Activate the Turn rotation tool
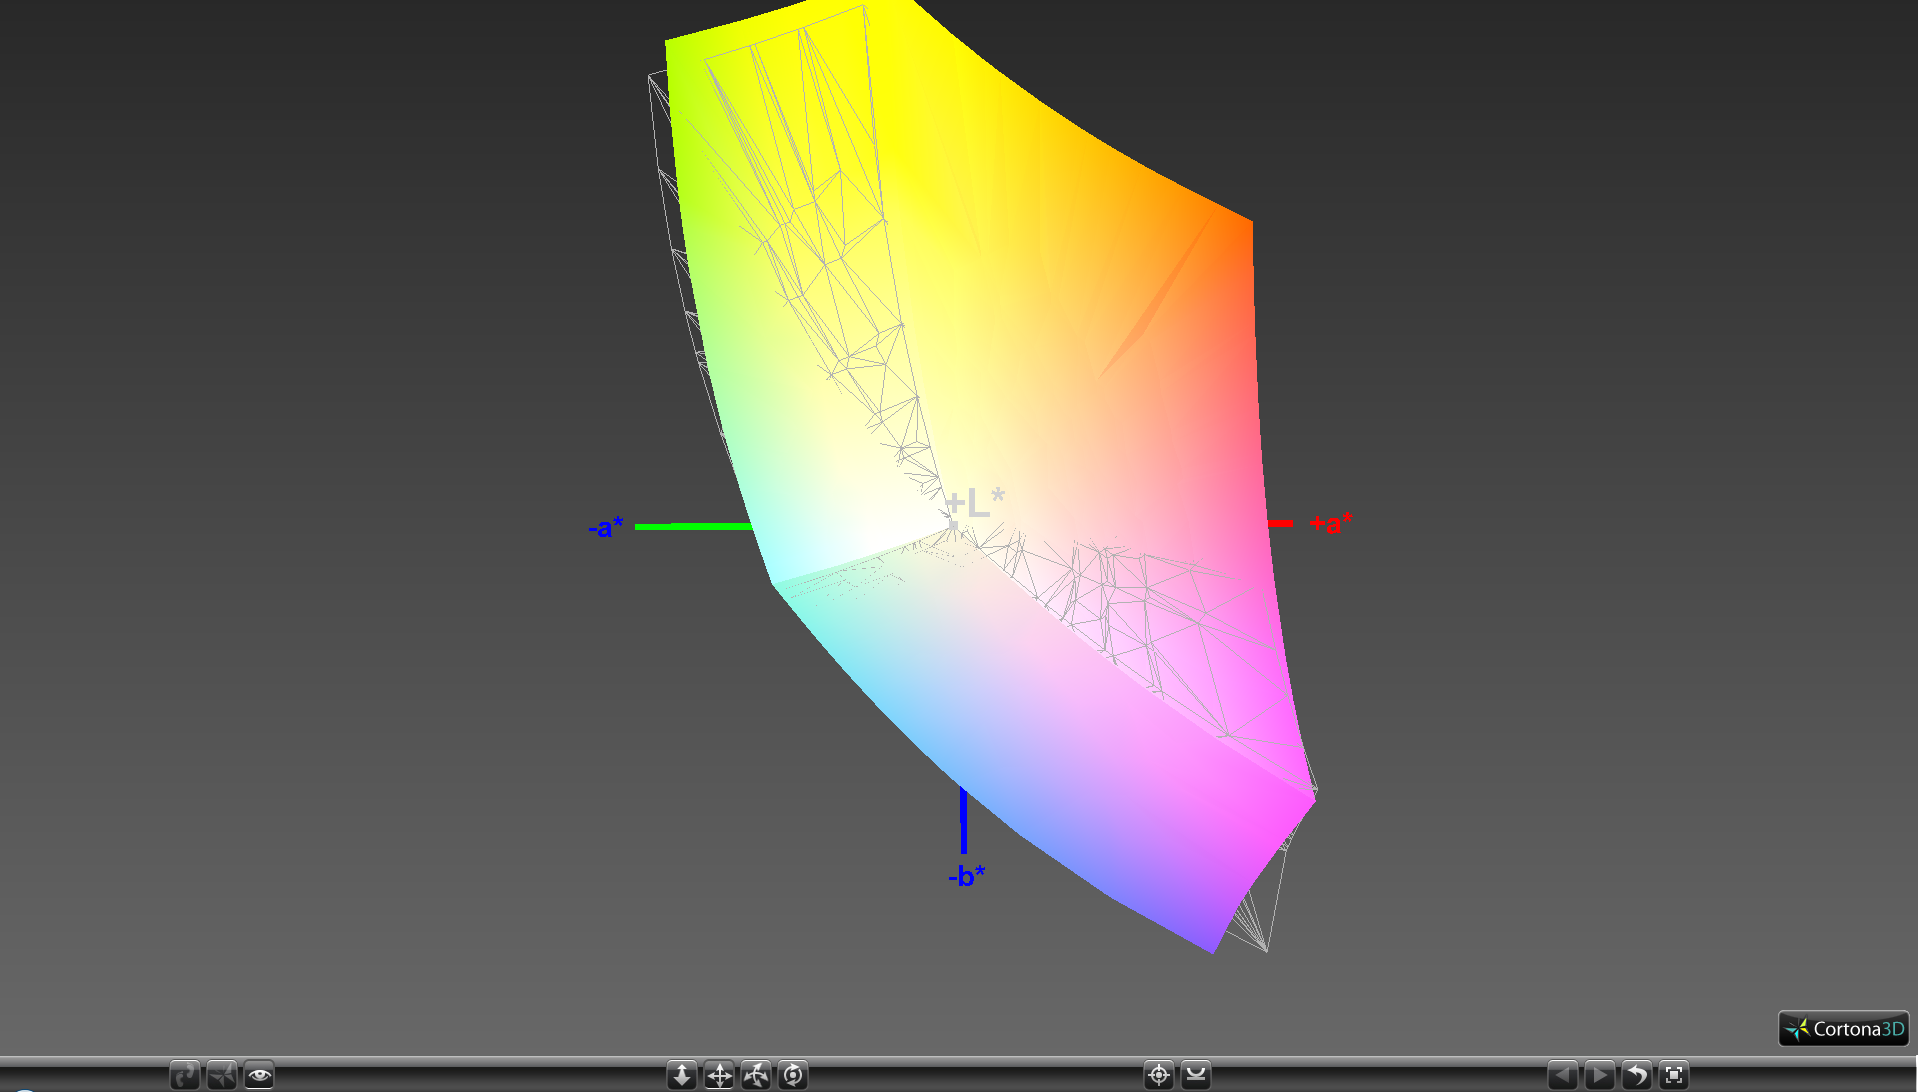This screenshot has width=1920, height=1092. click(756, 1075)
